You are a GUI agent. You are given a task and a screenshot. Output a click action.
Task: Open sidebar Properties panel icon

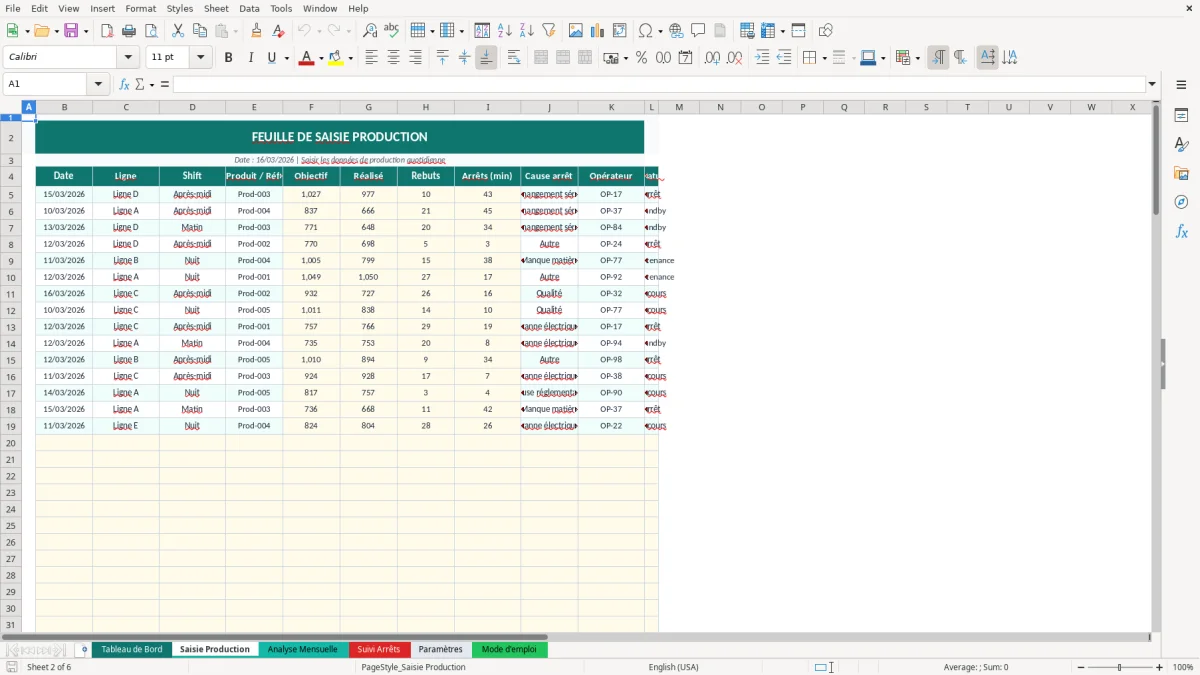[x=1181, y=116]
